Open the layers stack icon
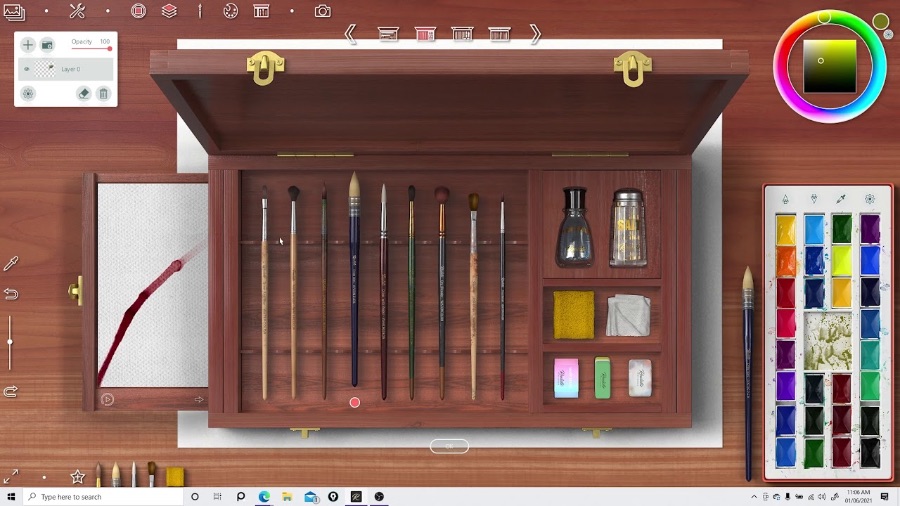 coord(169,11)
